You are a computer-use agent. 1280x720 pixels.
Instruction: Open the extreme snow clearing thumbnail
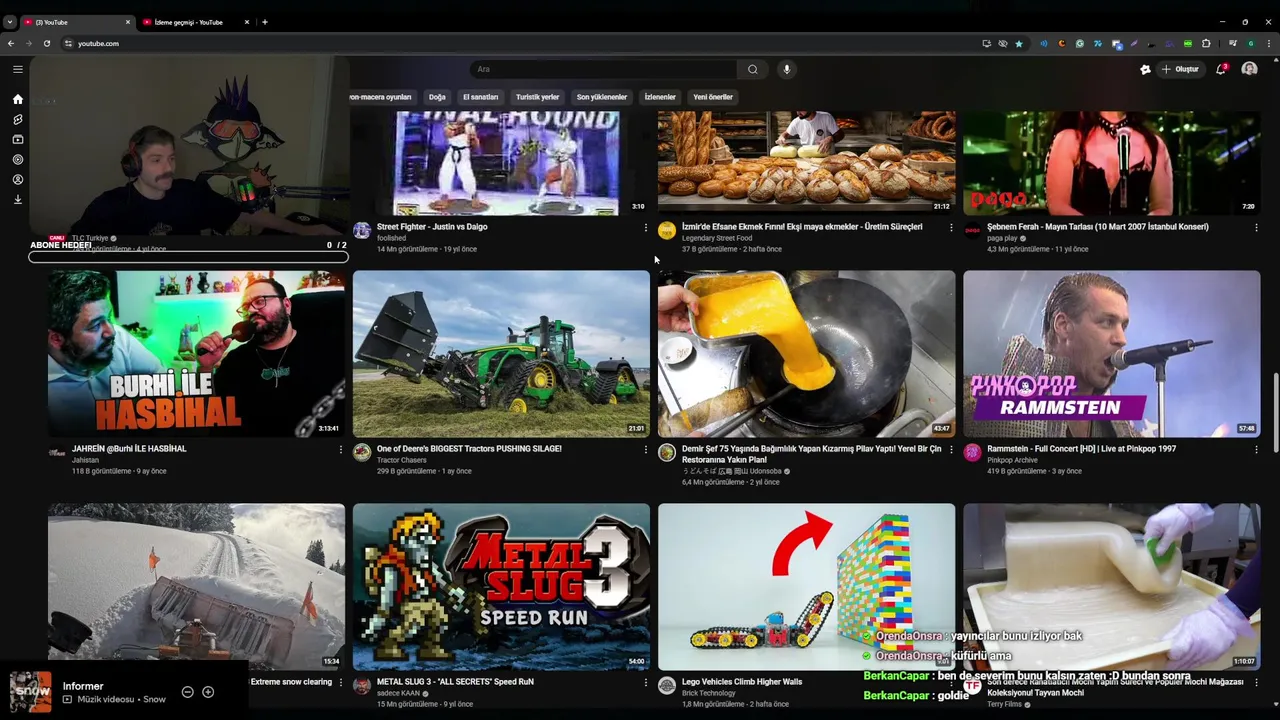(x=196, y=586)
